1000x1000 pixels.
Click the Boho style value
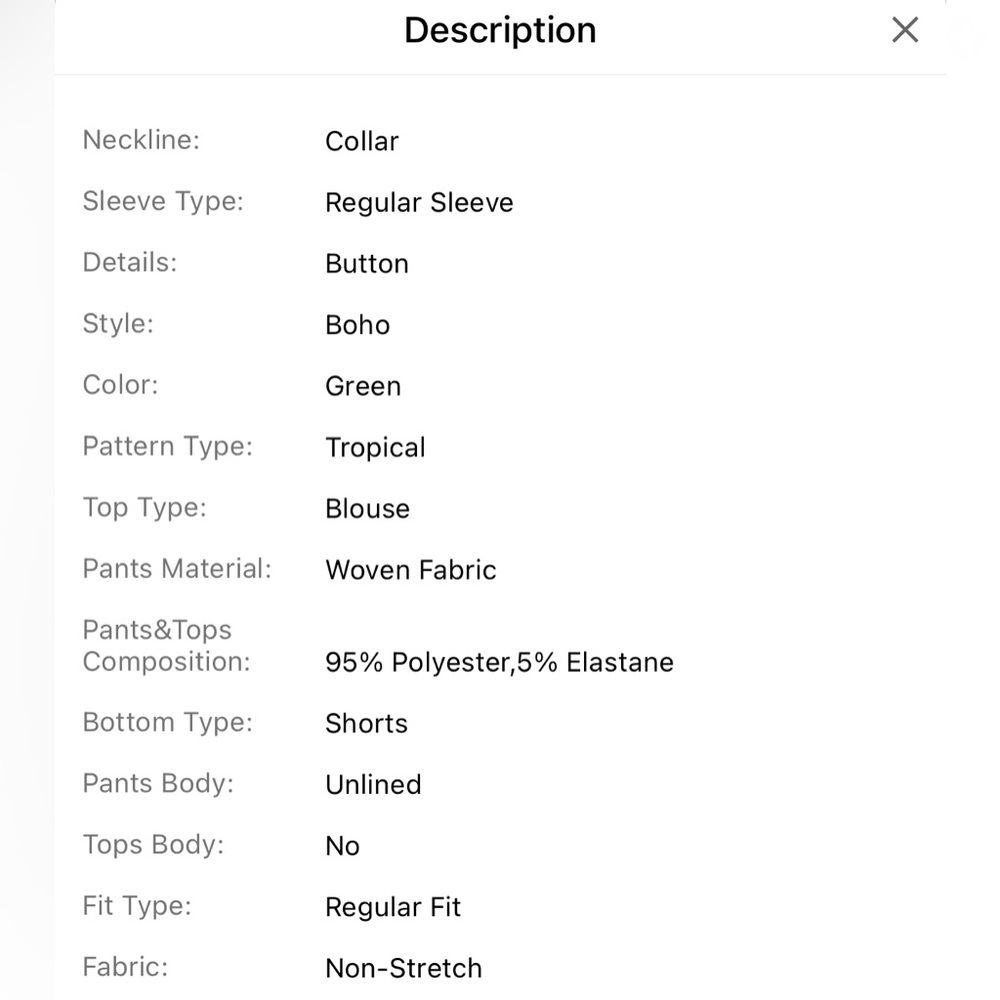(x=357, y=325)
